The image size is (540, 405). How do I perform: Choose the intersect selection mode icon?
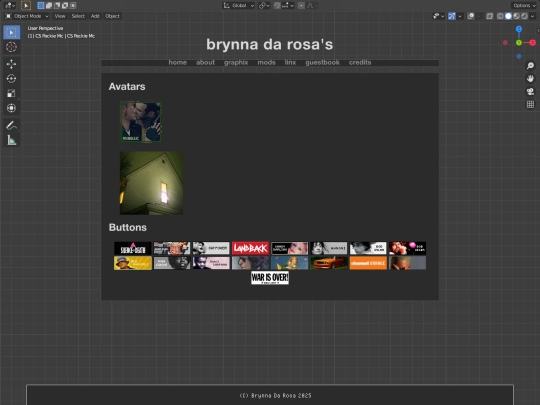tap(73, 6)
